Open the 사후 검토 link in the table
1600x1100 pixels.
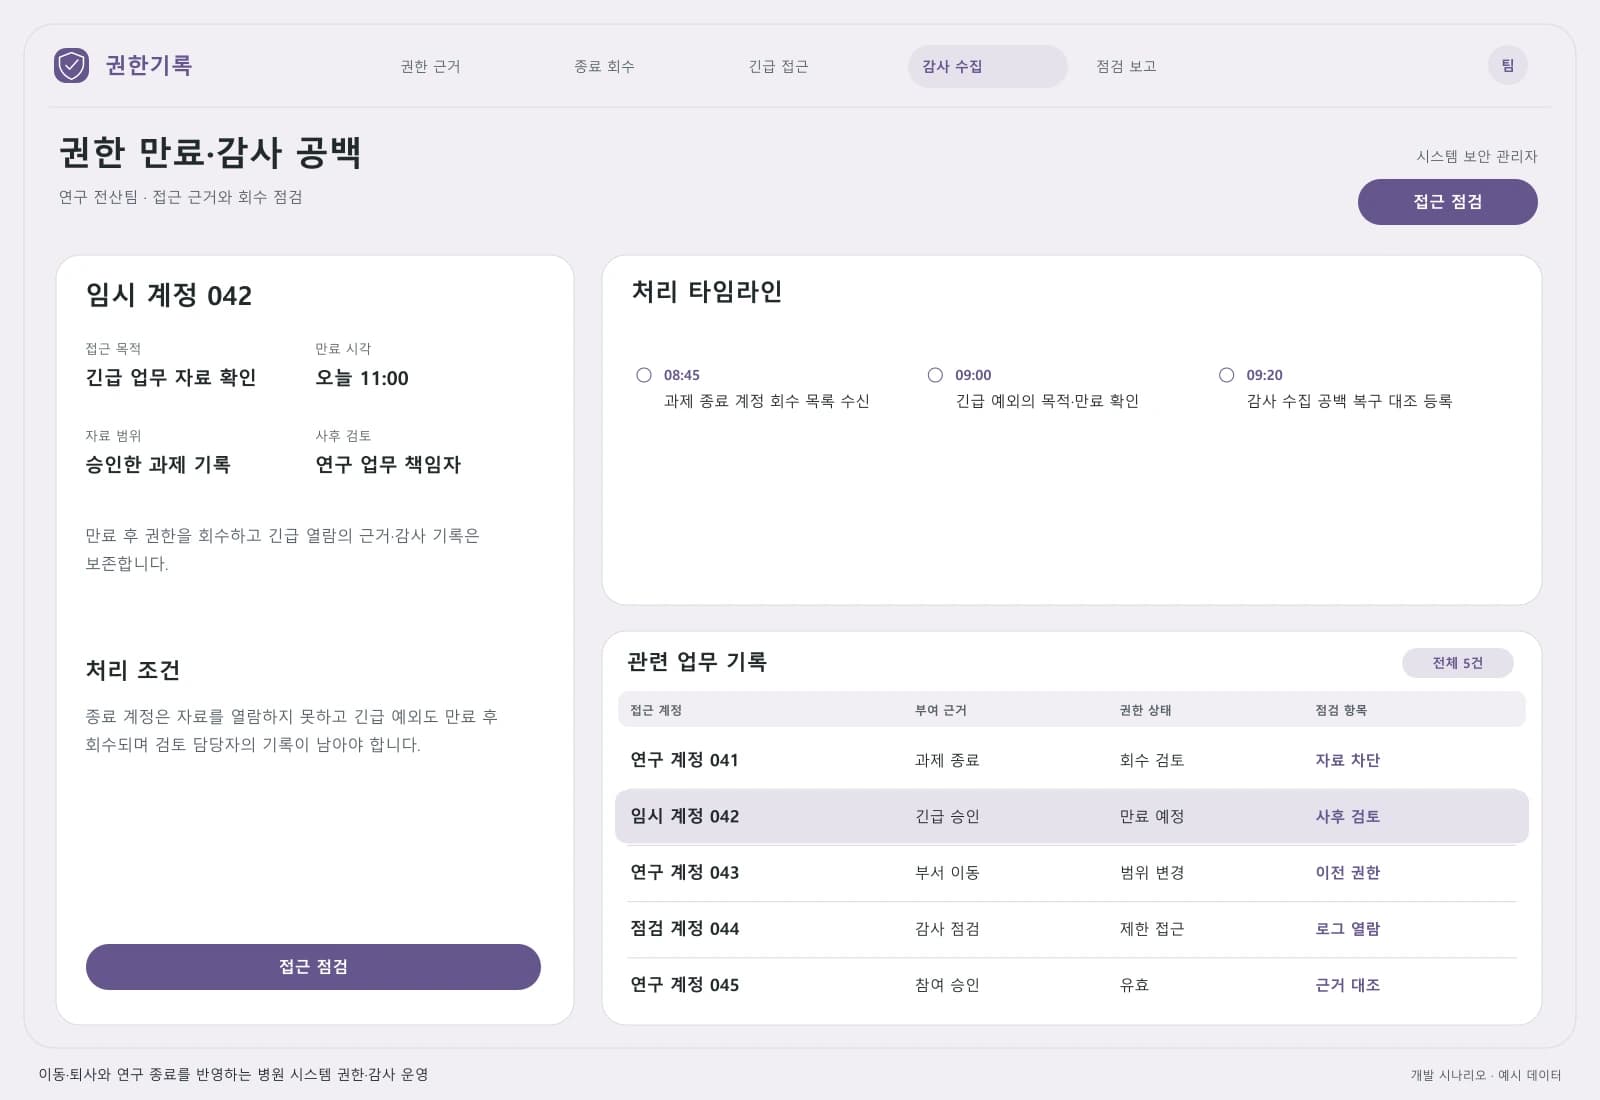(x=1347, y=816)
